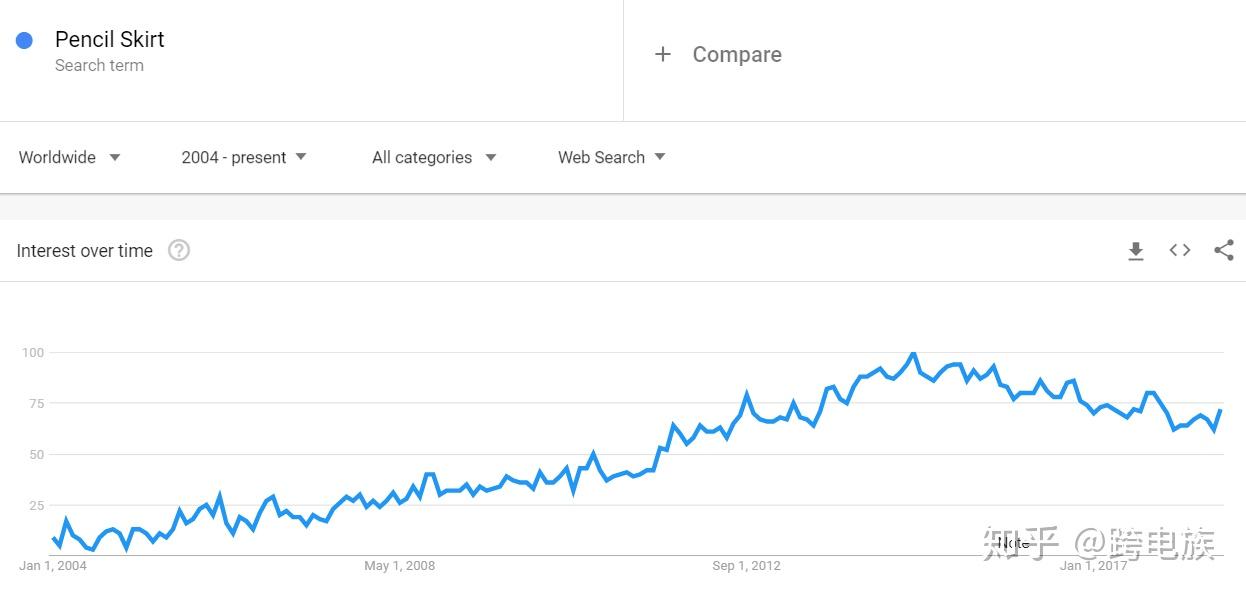
Task: Click the Note marker on the chart
Action: (x=1013, y=543)
